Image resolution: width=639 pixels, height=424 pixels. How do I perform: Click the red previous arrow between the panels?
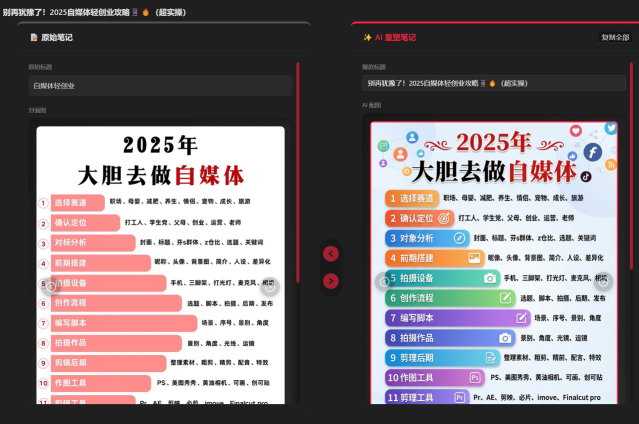[331, 254]
